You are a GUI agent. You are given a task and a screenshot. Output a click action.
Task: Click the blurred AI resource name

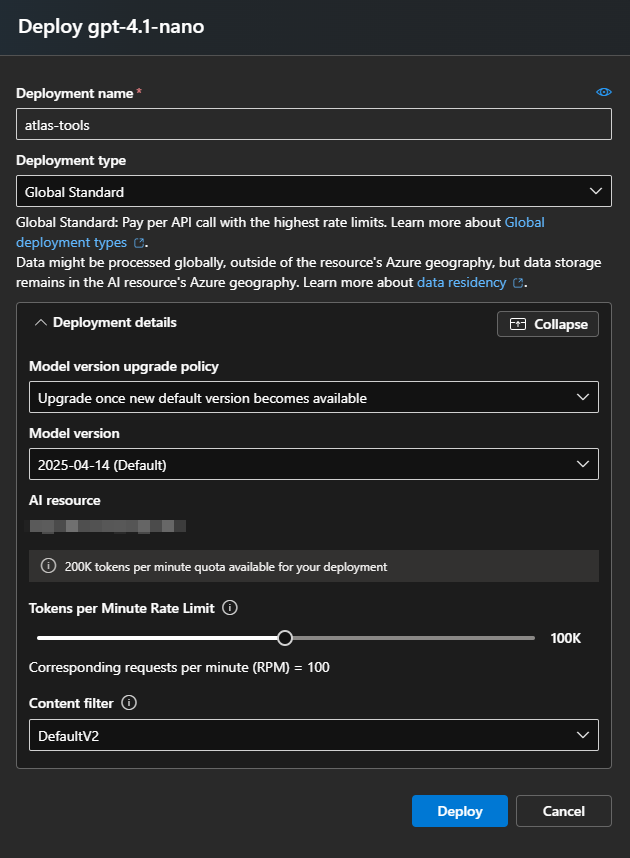point(107,526)
